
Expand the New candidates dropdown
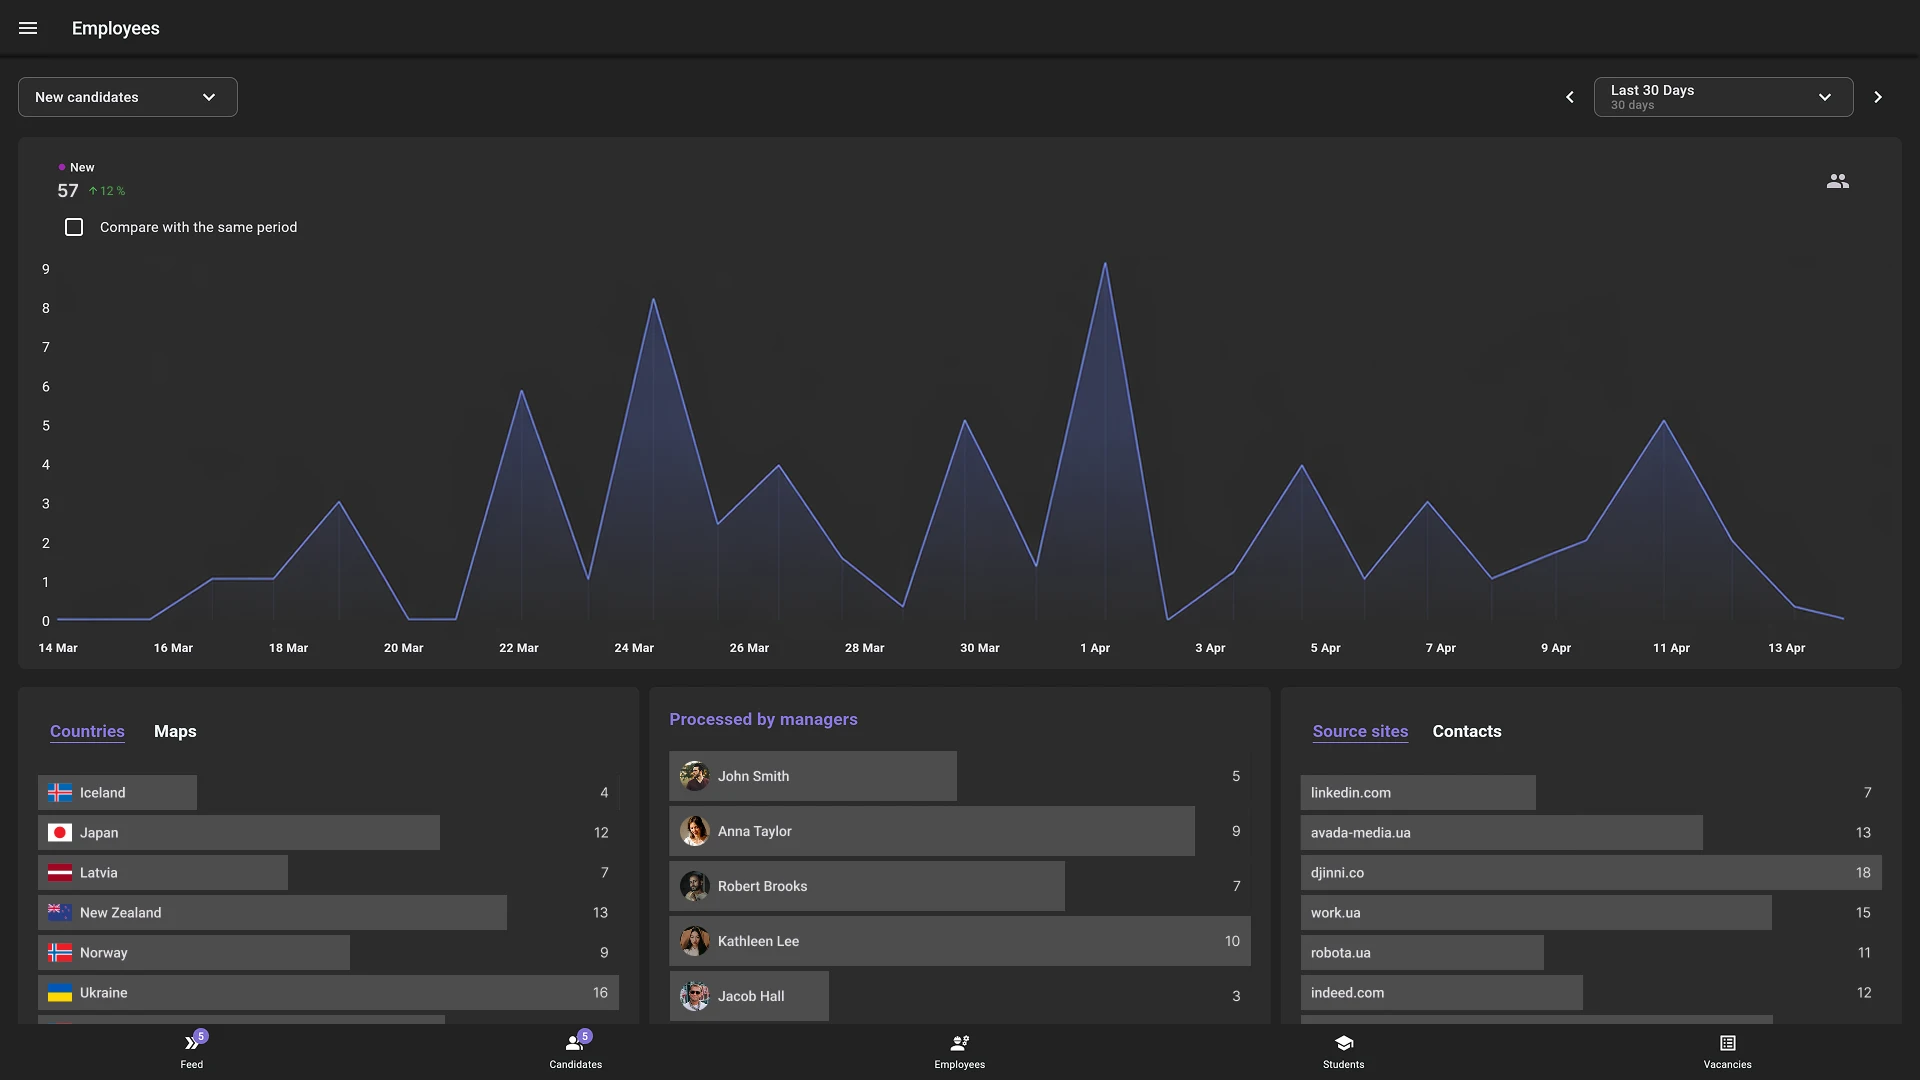point(128,97)
